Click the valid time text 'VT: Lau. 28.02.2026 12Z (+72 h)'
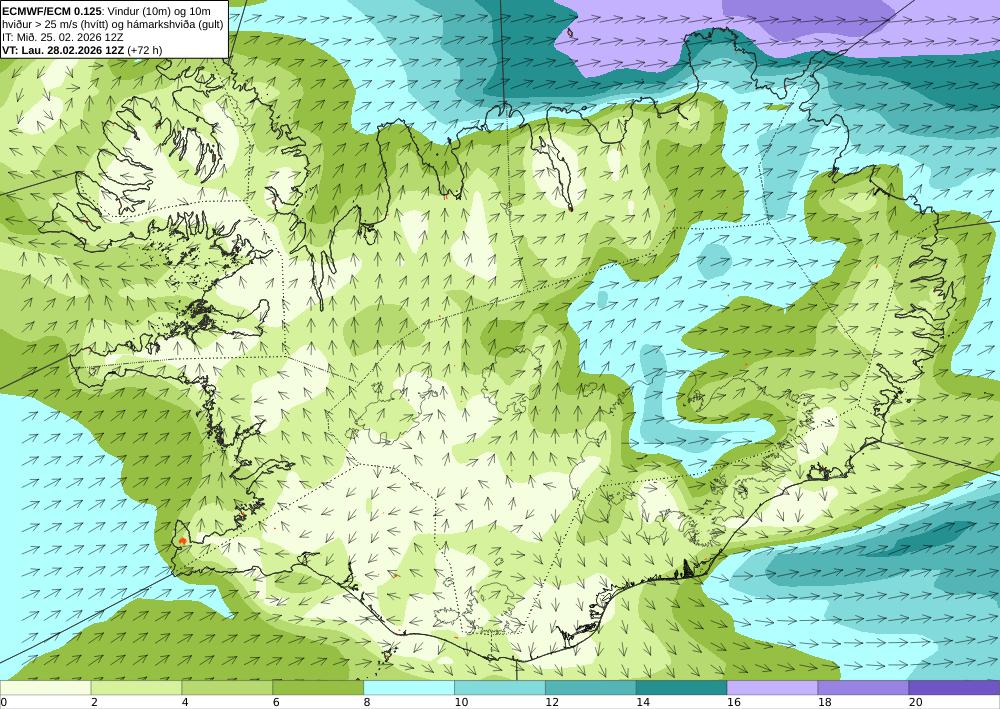This screenshot has width=1000, height=709. [x=82, y=50]
